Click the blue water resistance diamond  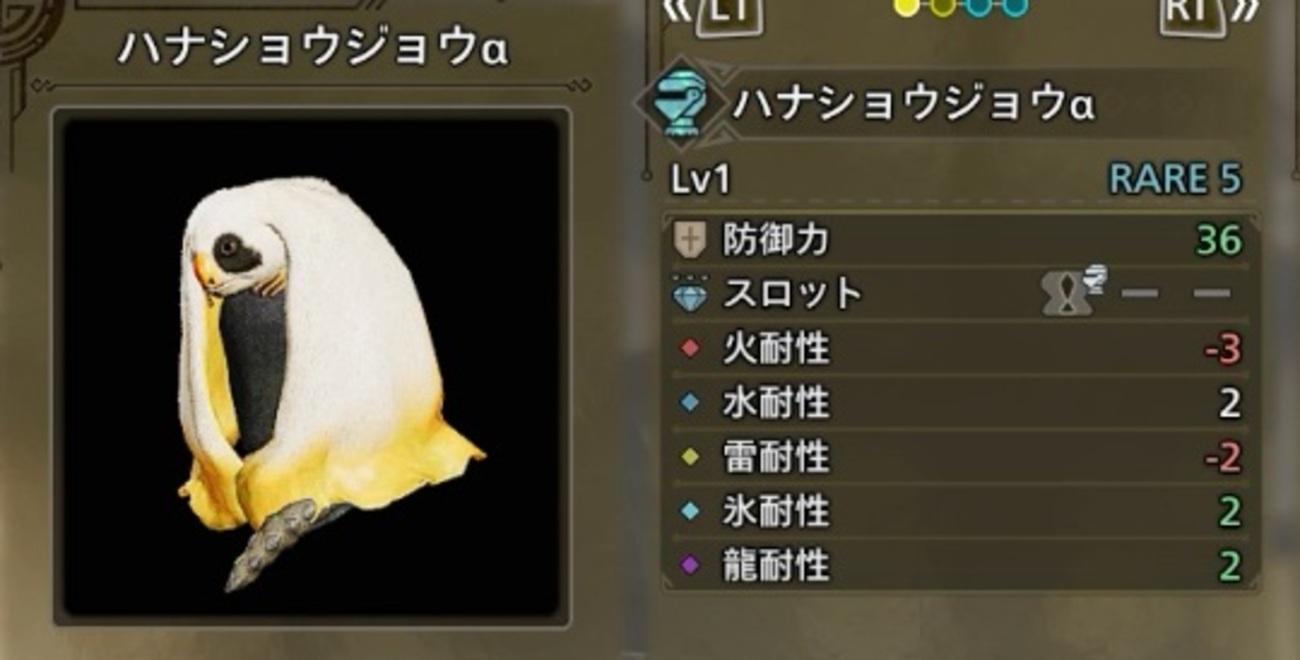point(689,404)
